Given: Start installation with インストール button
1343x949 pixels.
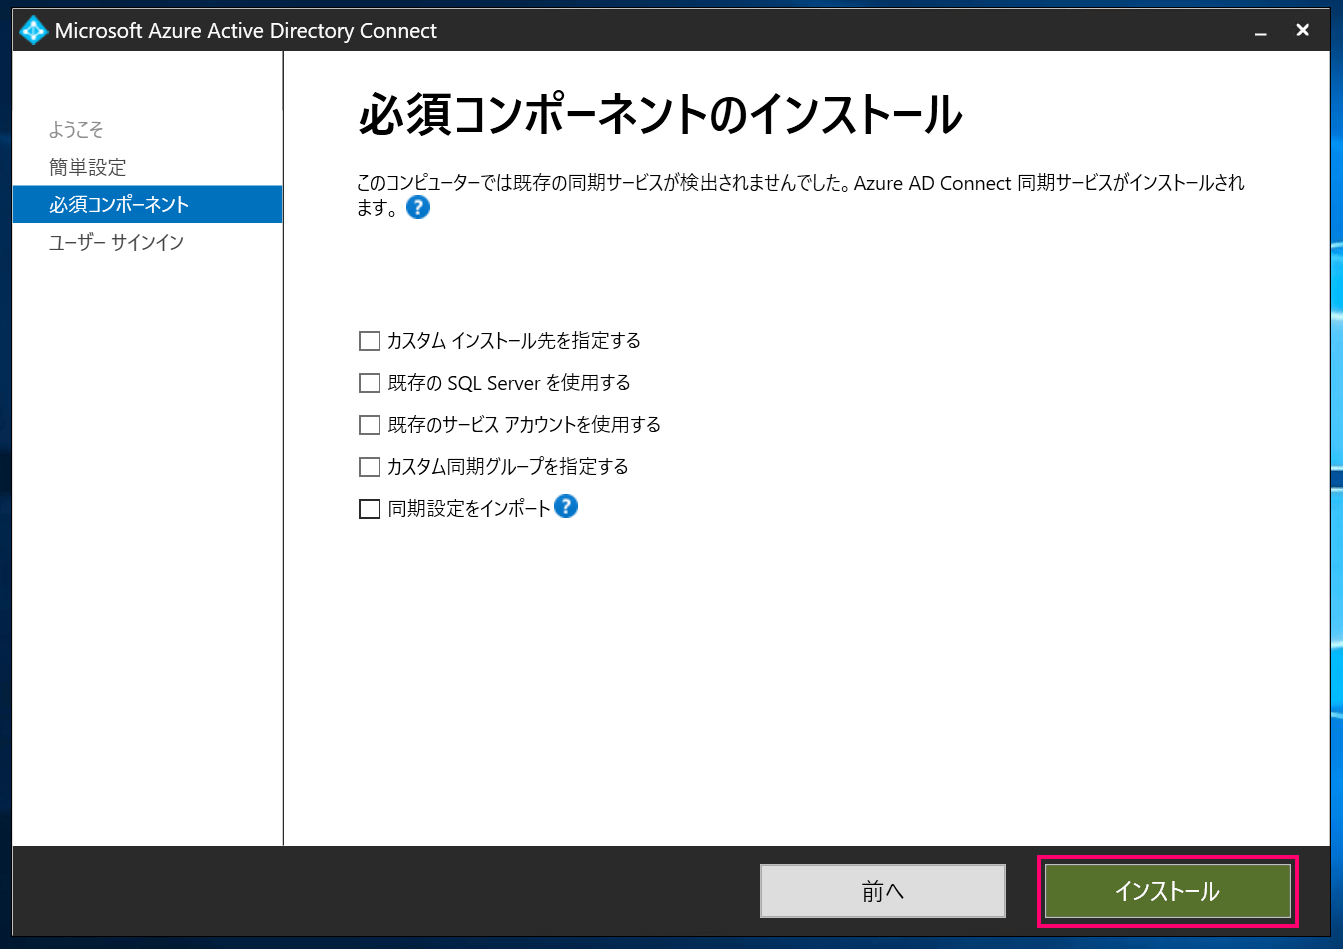Looking at the screenshot, I should point(1167,891).
